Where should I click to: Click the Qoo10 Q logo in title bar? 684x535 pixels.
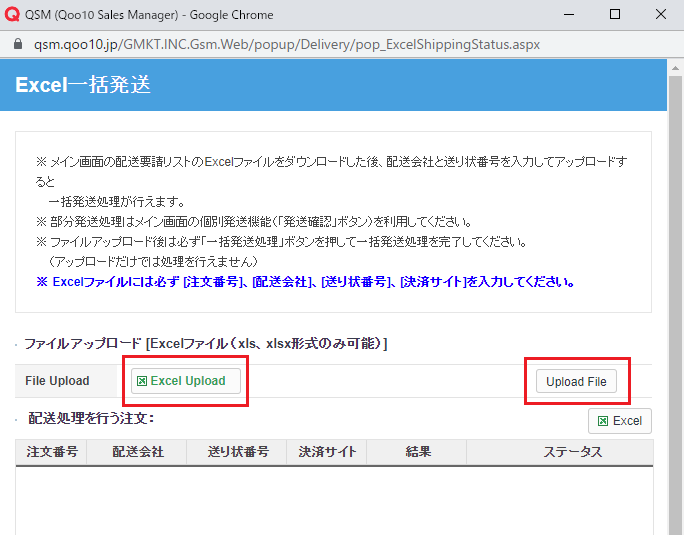pyautogui.click(x=12, y=14)
